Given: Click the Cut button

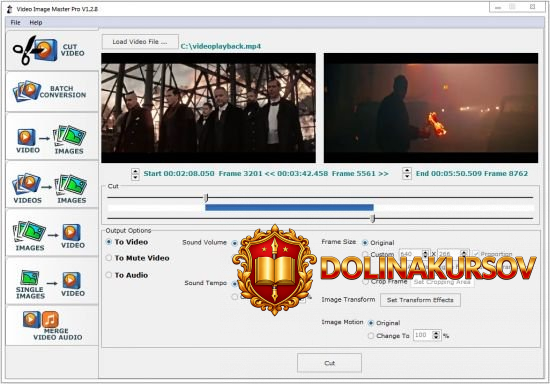Looking at the screenshot, I should 329,363.
